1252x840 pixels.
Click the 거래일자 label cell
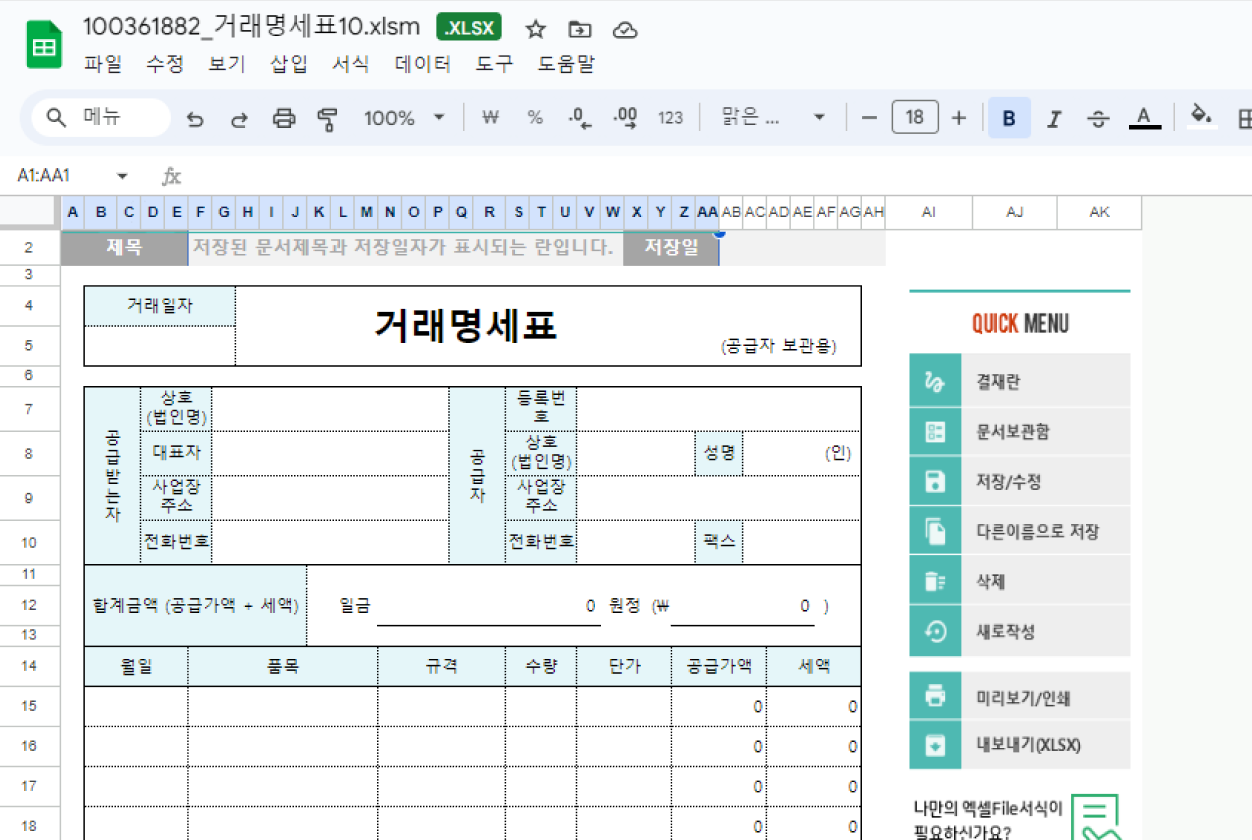(x=160, y=306)
